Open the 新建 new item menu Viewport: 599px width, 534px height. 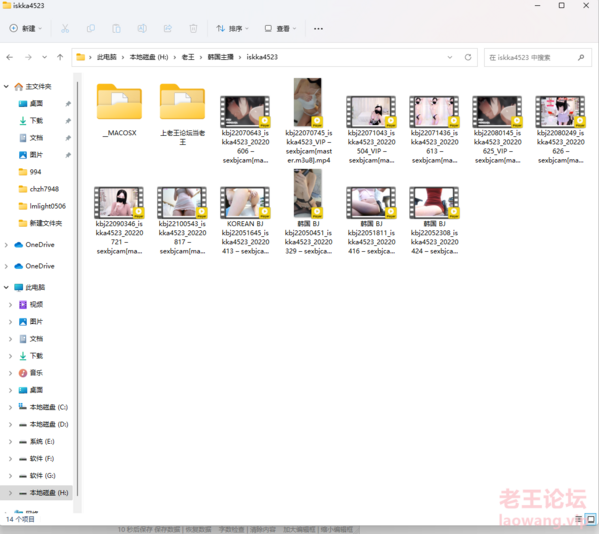pos(26,29)
